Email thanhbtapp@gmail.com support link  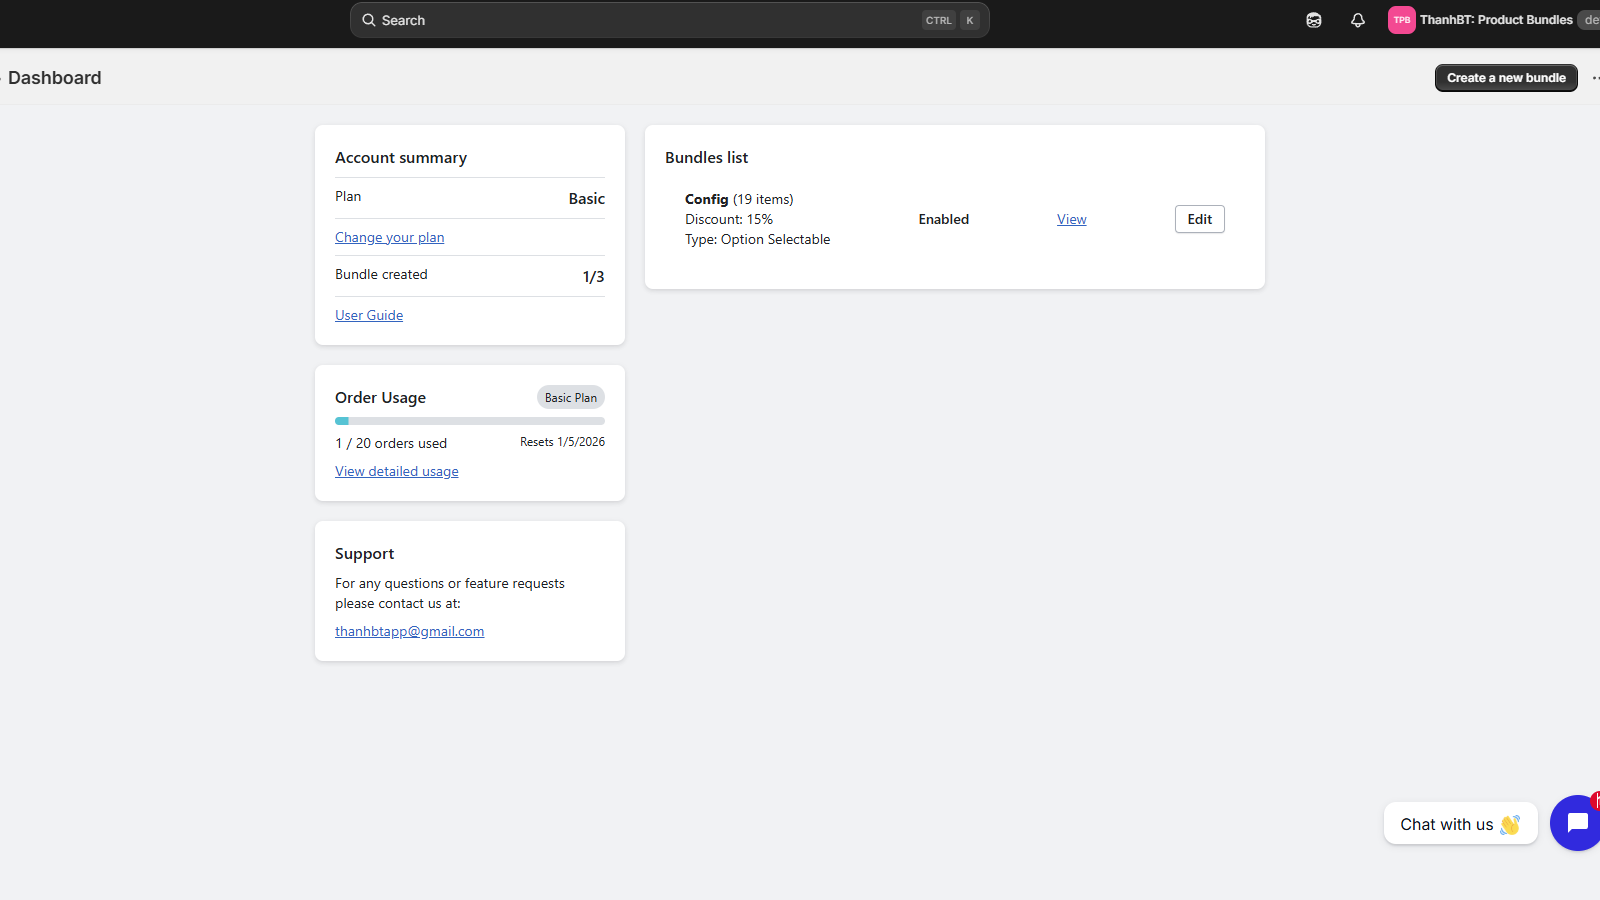point(409,631)
